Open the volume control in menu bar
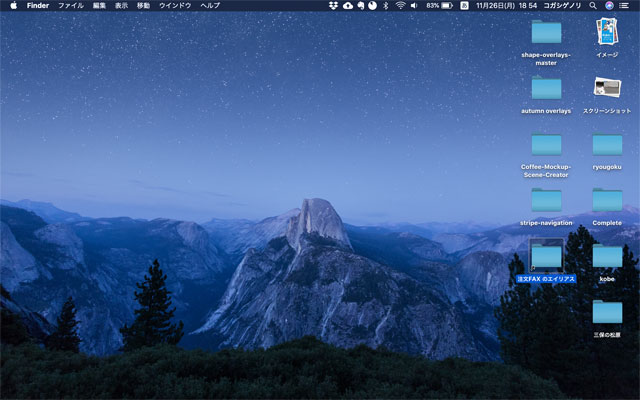Image resolution: width=640 pixels, height=400 pixels. (414, 6)
